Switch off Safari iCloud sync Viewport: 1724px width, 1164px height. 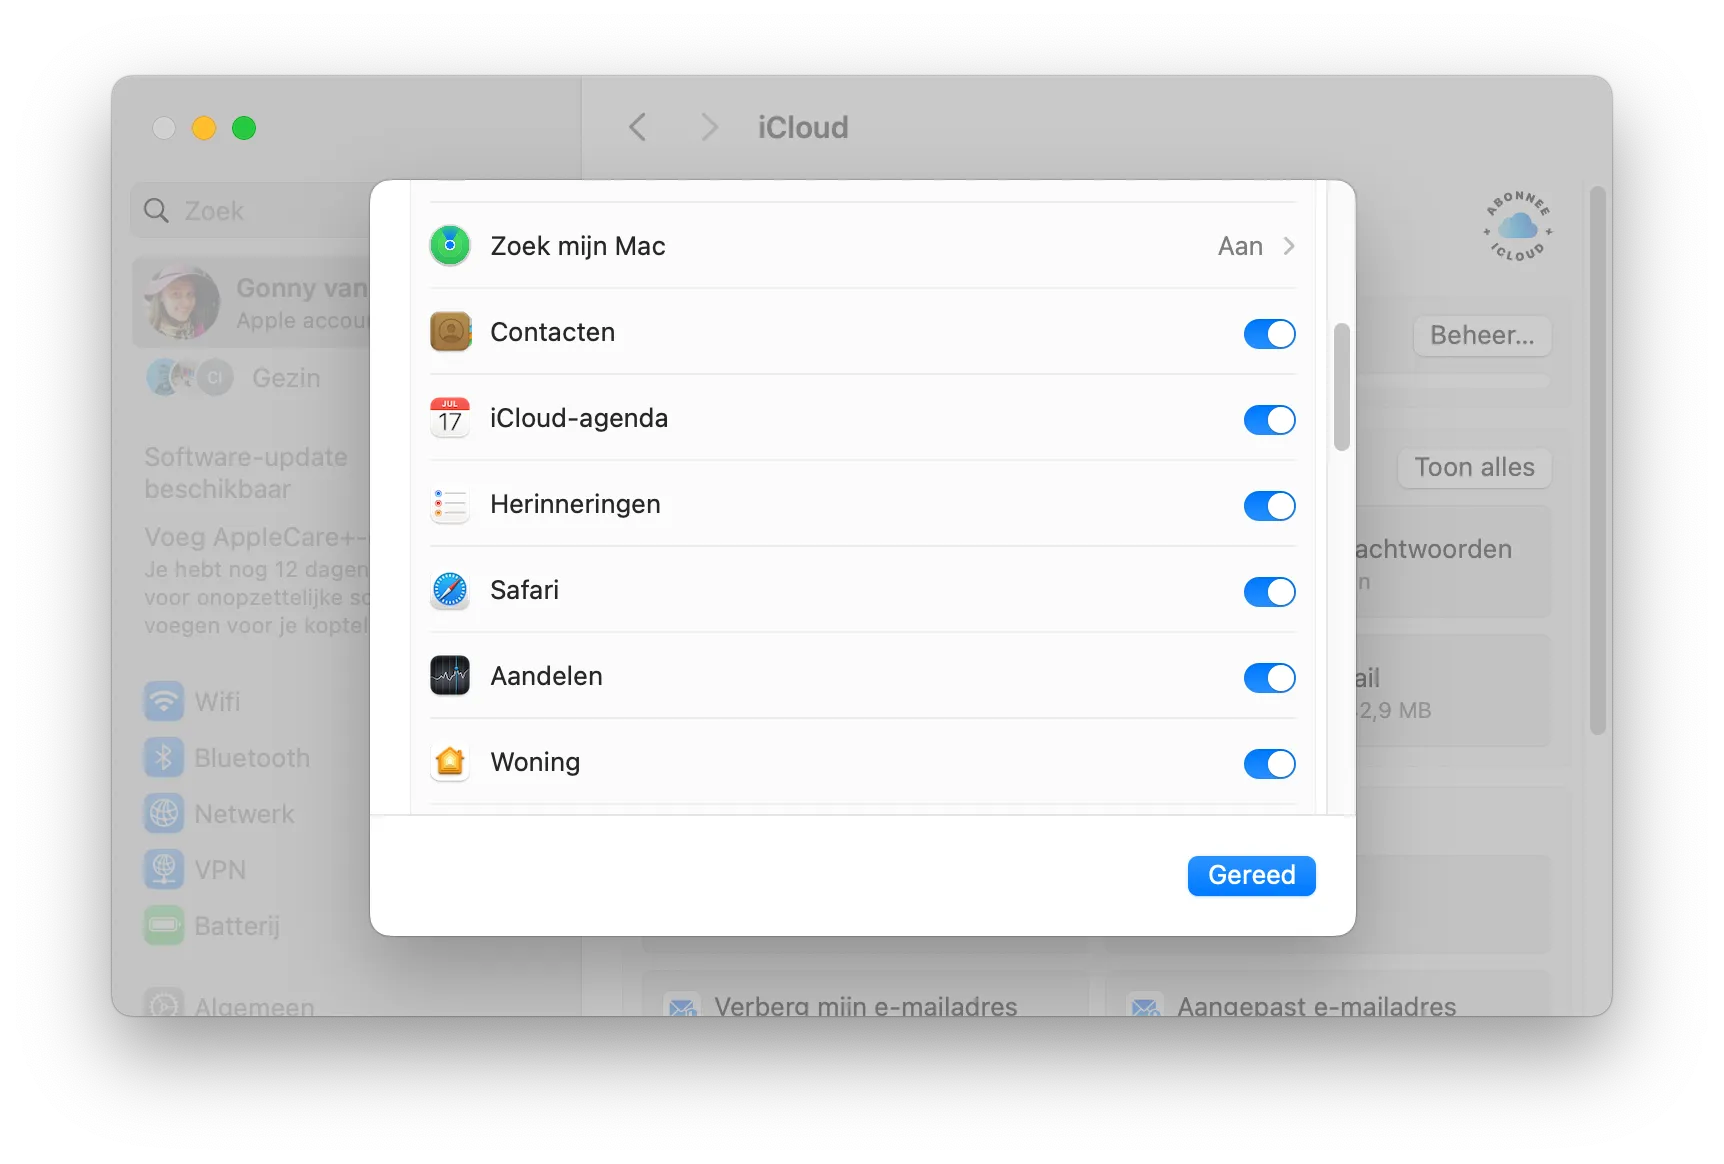pyautogui.click(x=1269, y=591)
